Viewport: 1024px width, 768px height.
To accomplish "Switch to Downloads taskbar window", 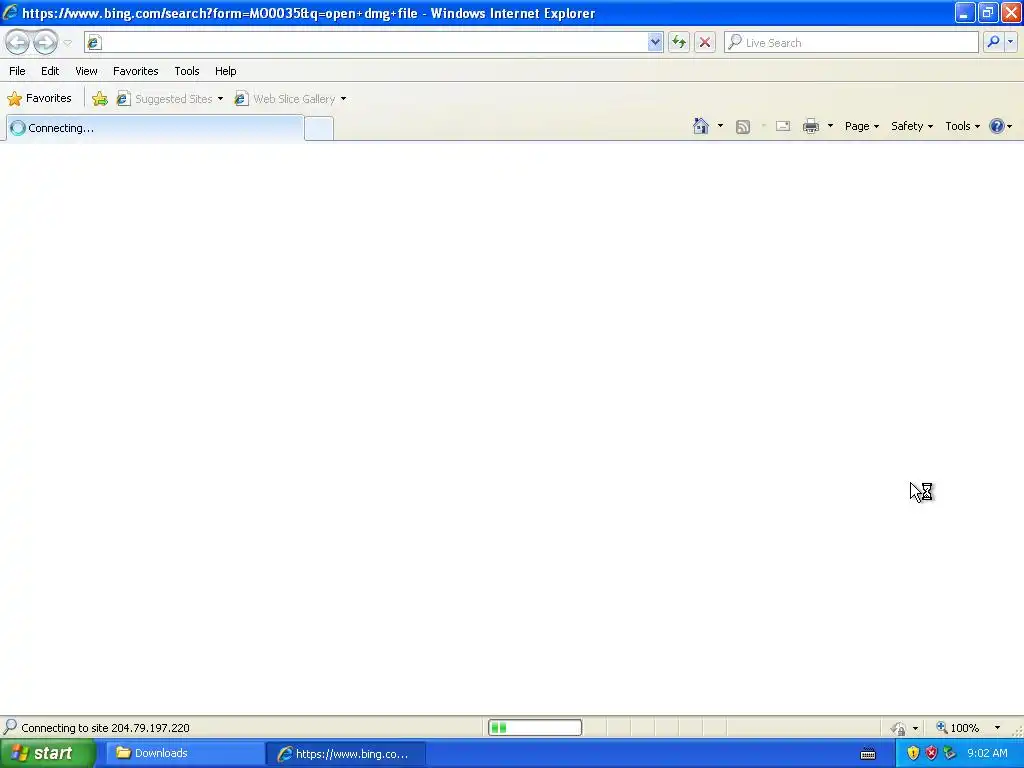I will tap(185, 754).
